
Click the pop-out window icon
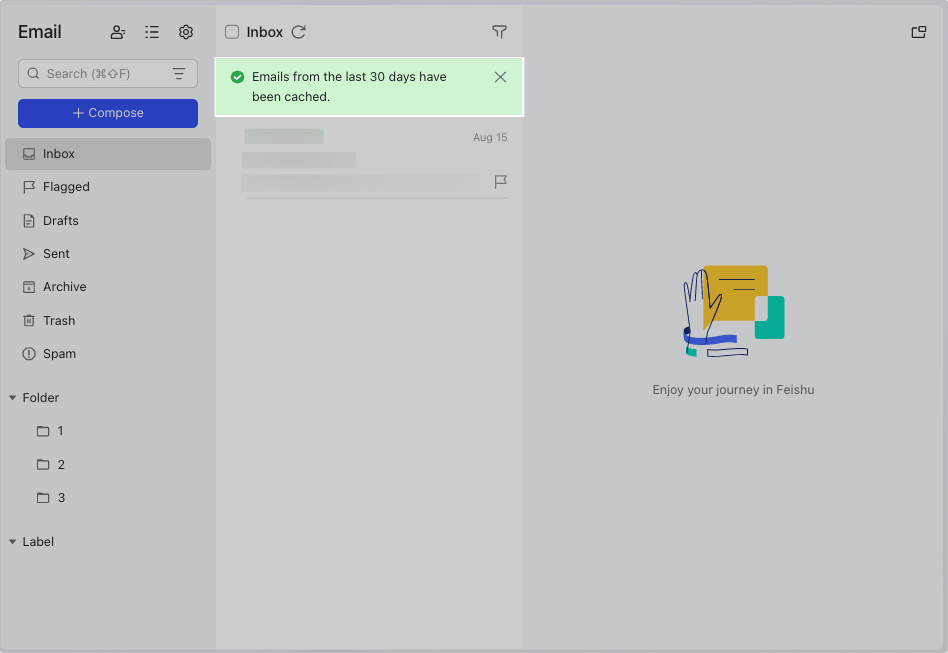click(918, 32)
